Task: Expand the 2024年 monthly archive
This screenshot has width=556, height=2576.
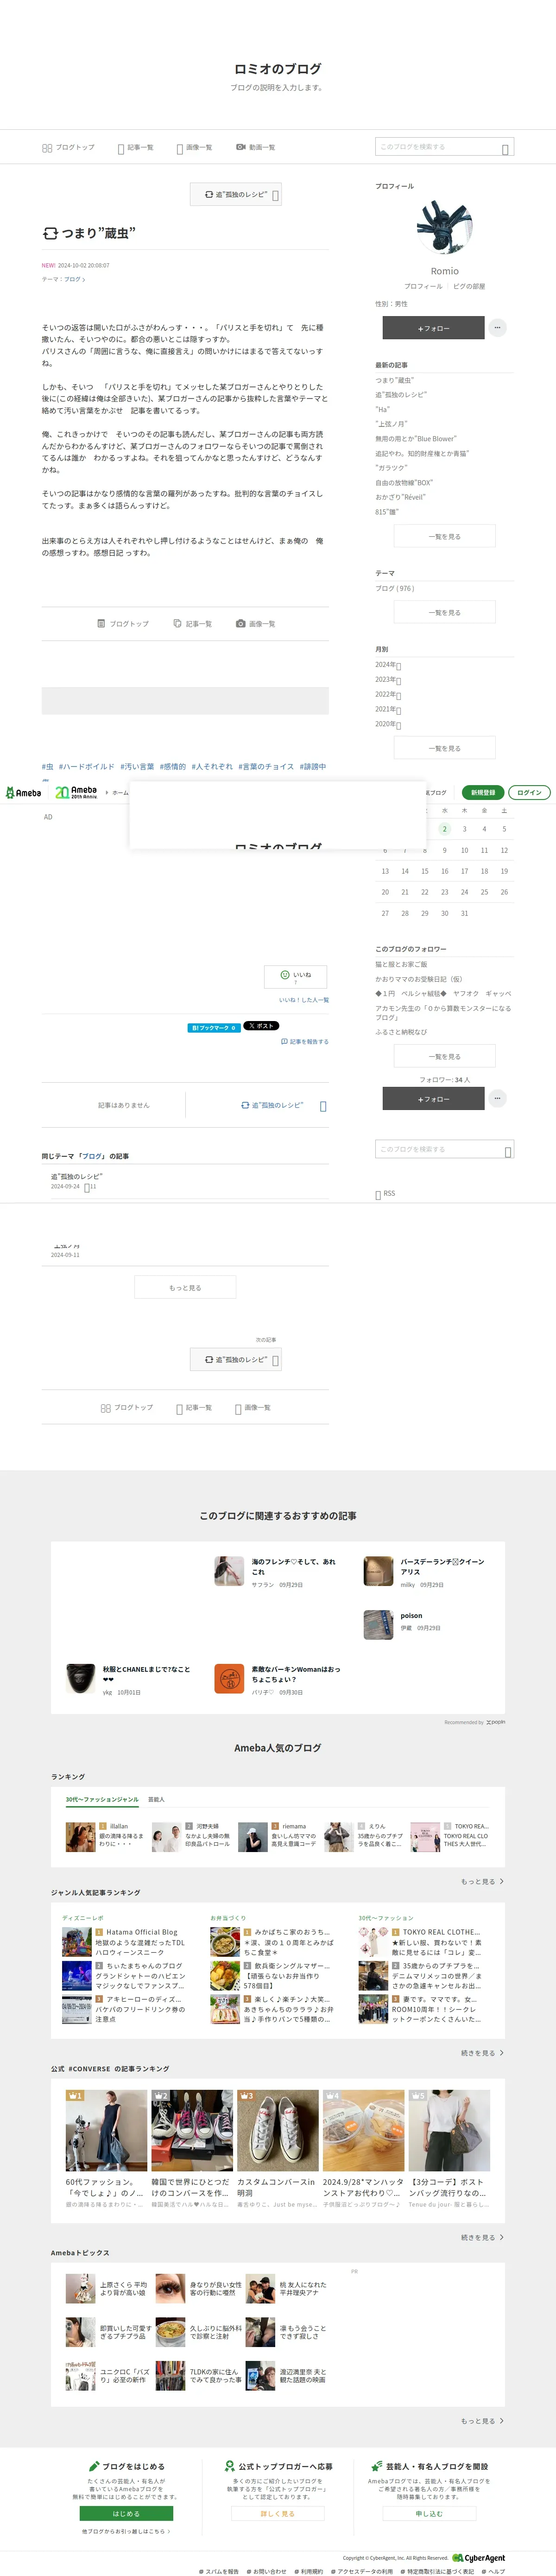Action: 388,665
